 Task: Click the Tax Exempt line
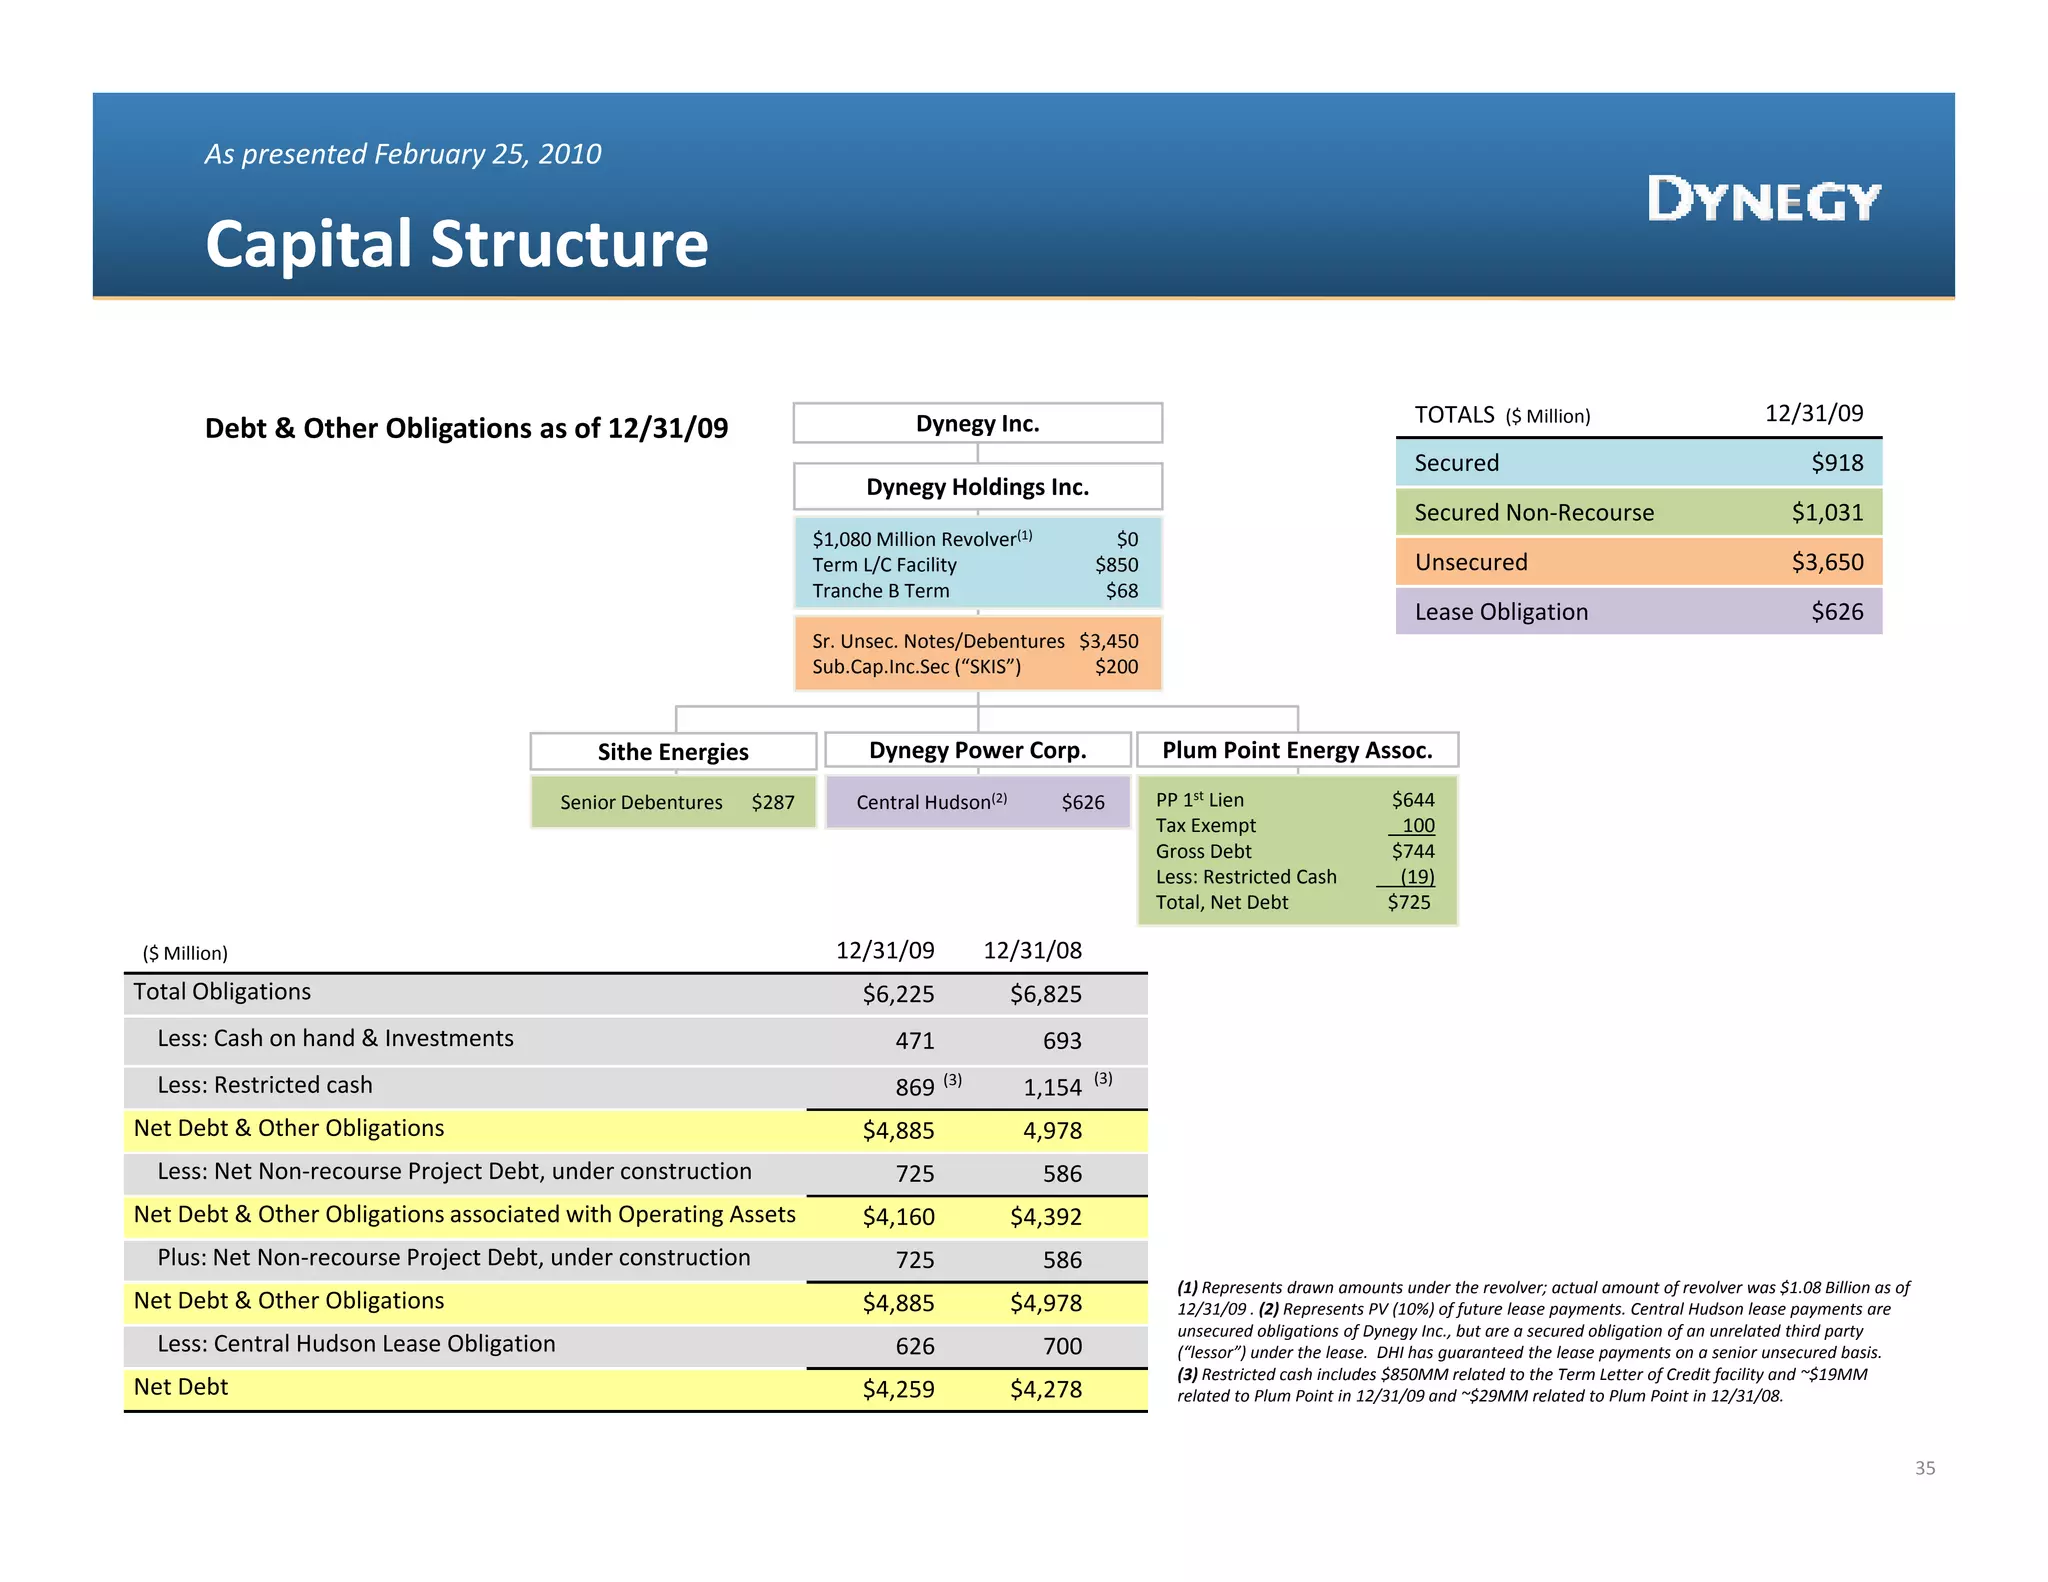tap(1295, 826)
